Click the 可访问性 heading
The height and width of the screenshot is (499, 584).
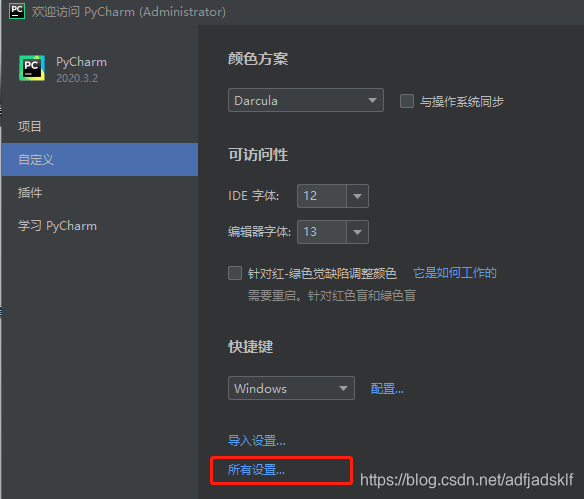[x=258, y=155]
